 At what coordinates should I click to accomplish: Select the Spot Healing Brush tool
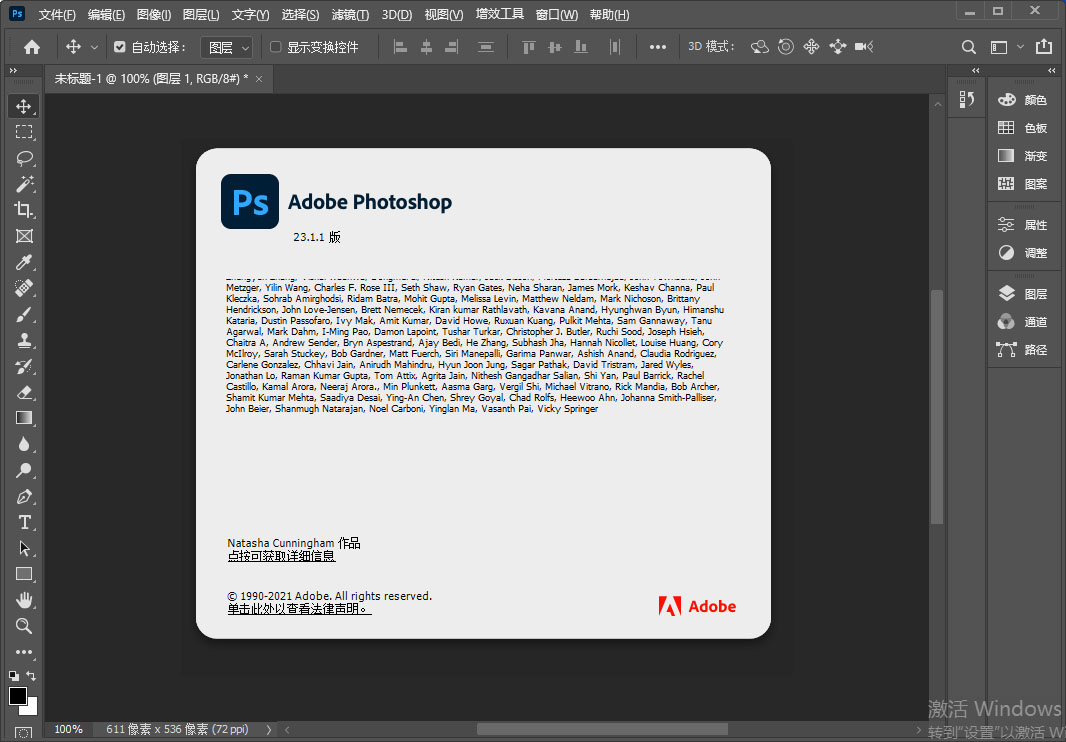tap(24, 288)
